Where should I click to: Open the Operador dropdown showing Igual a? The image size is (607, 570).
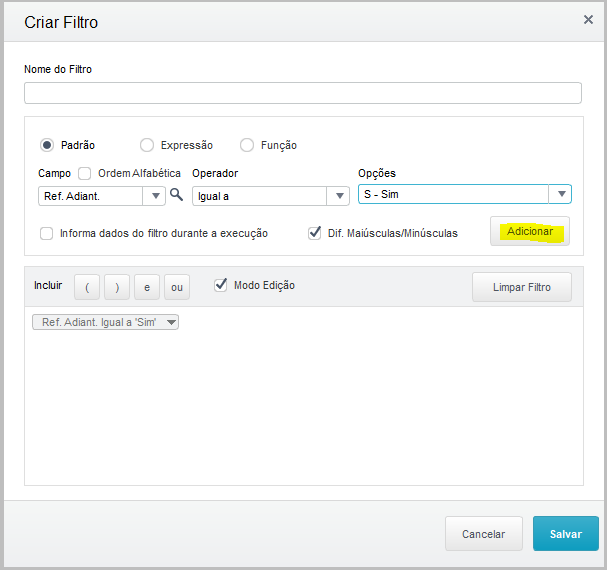(340, 196)
